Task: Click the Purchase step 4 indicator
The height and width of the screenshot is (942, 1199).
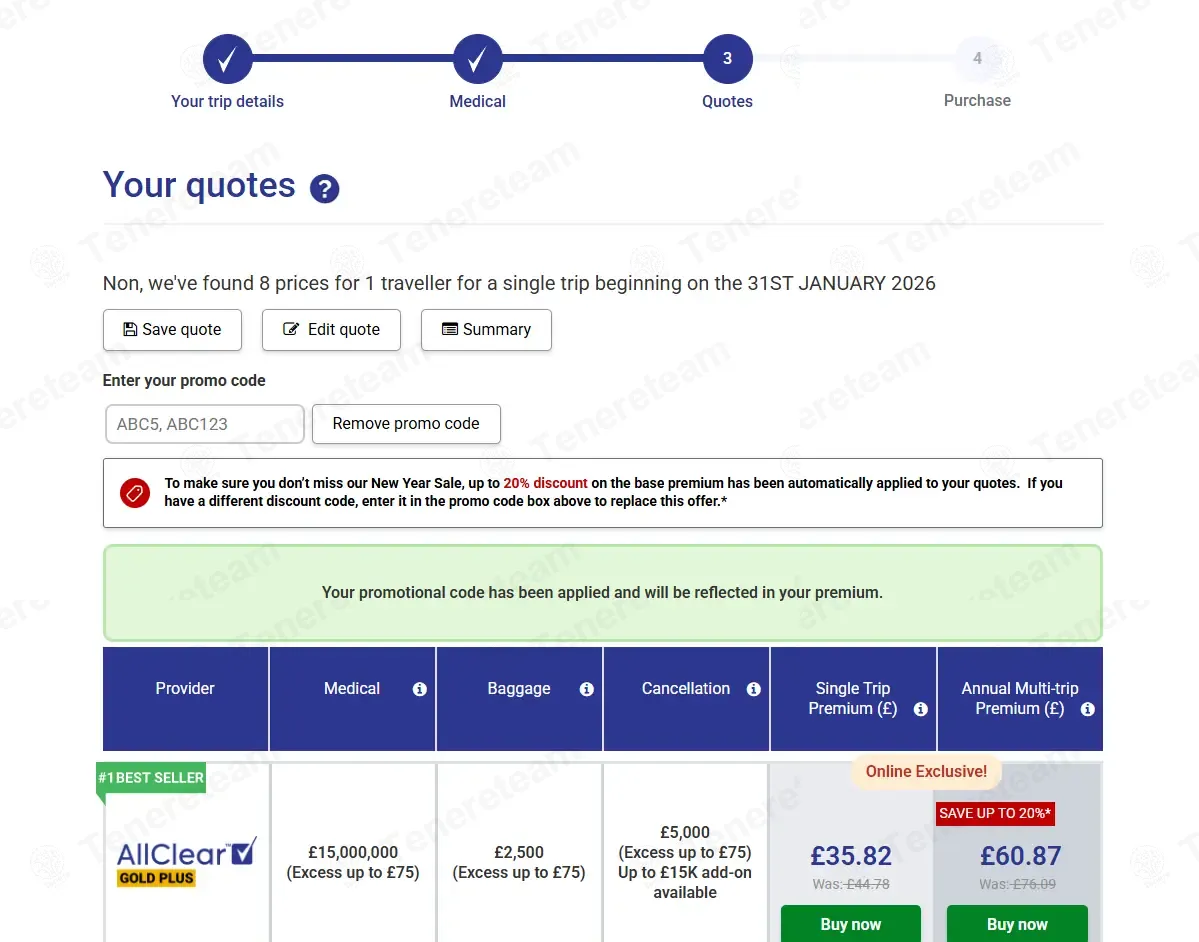Action: coord(977,59)
